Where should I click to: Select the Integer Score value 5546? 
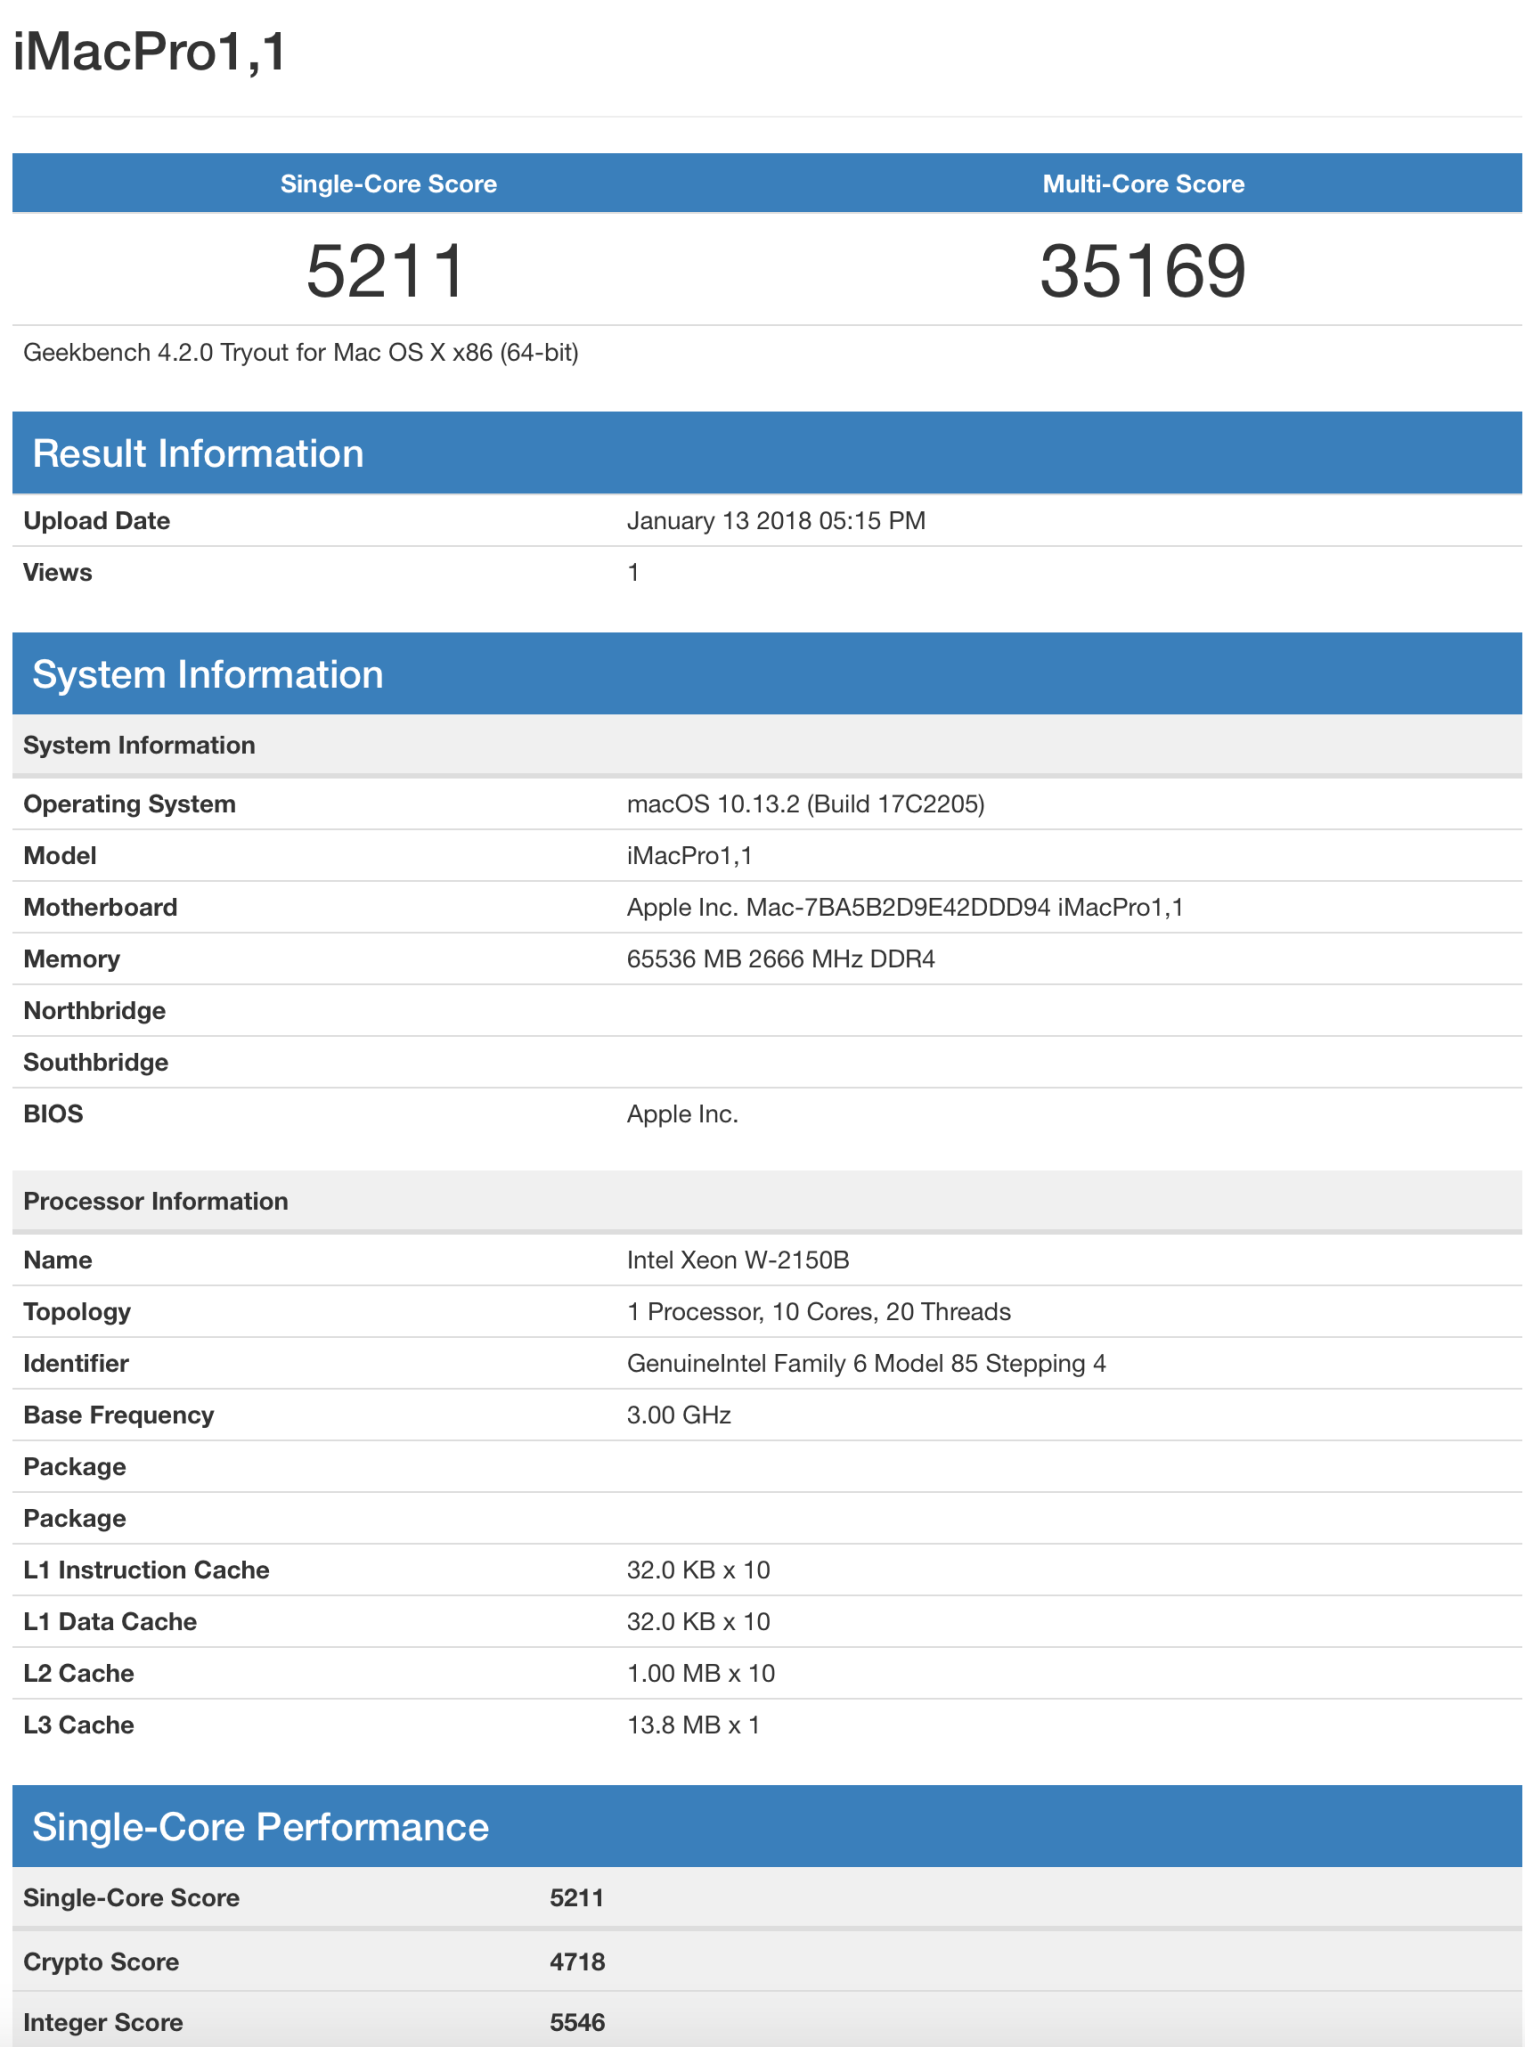578,2023
